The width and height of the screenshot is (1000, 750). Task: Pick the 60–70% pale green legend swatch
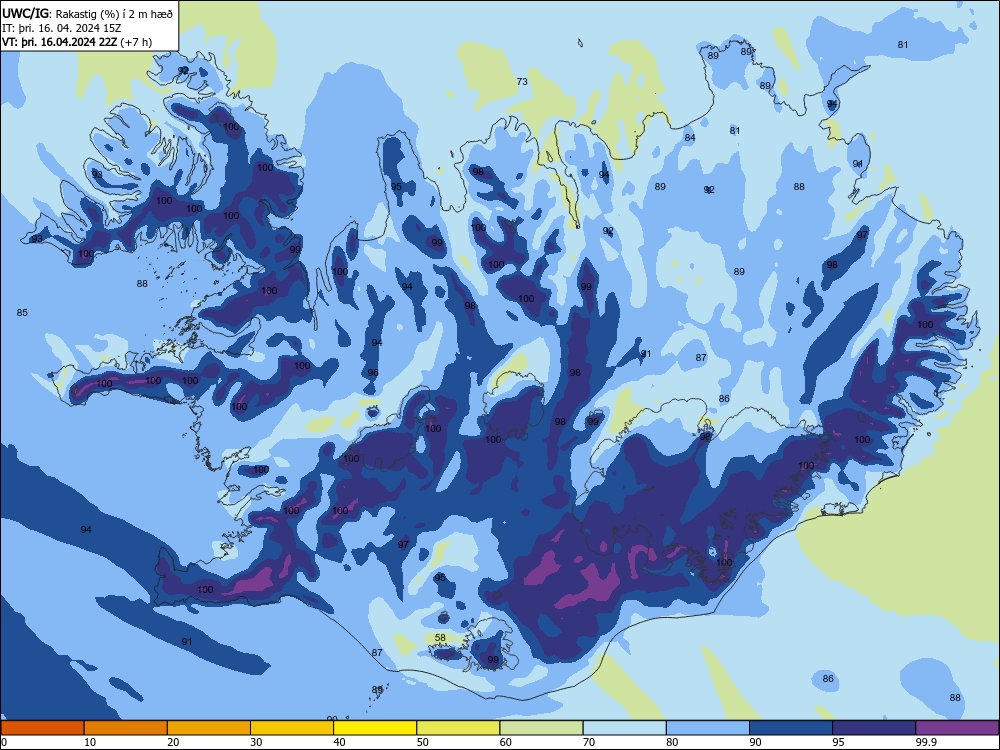tap(541, 728)
